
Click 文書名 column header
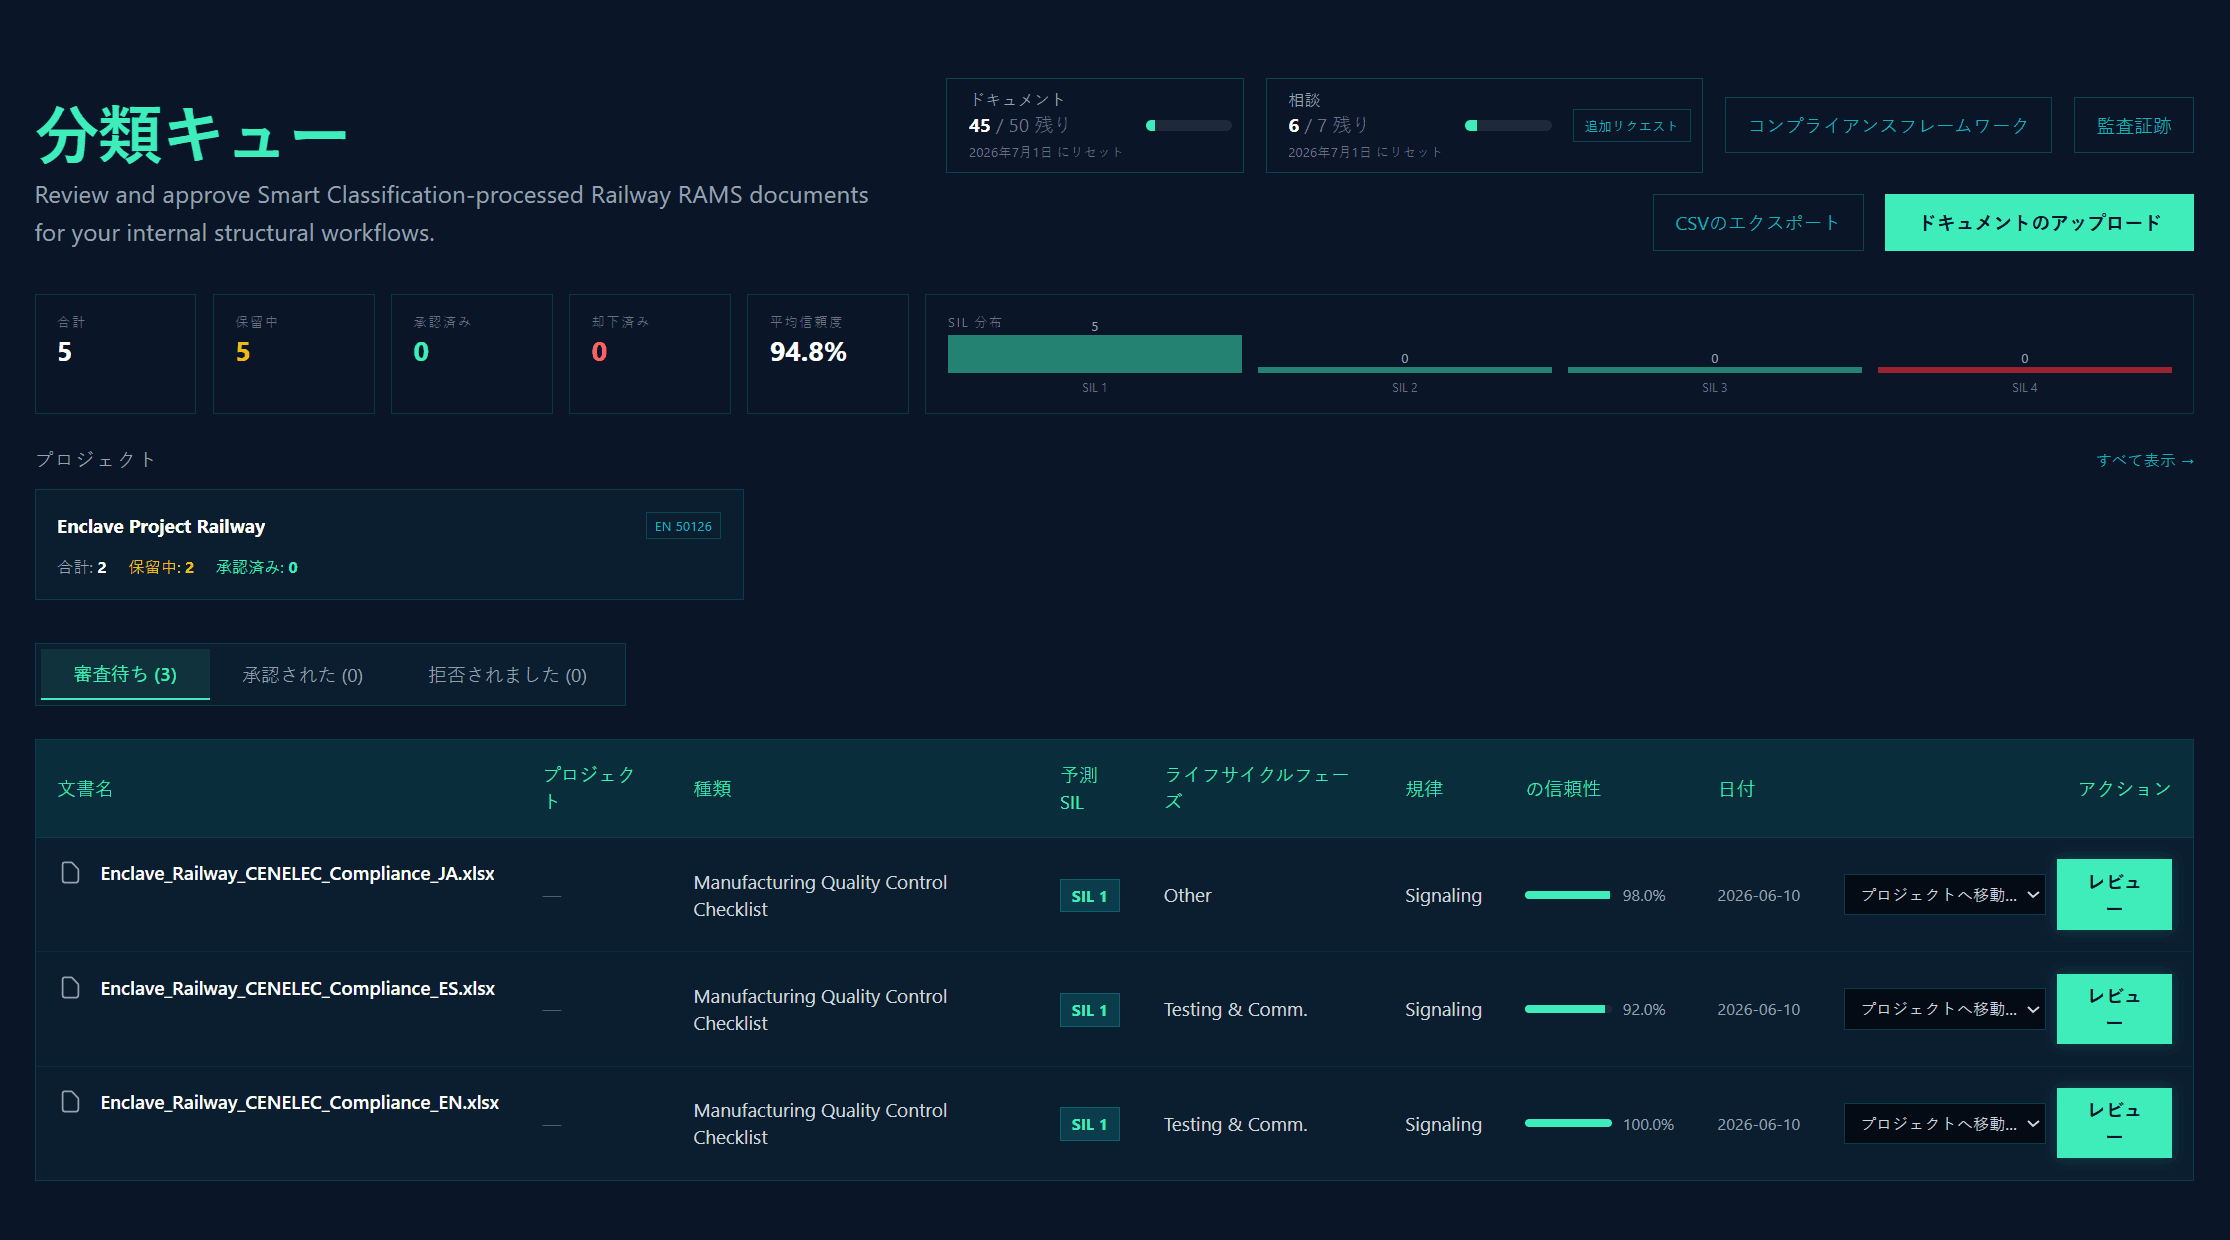click(x=85, y=789)
